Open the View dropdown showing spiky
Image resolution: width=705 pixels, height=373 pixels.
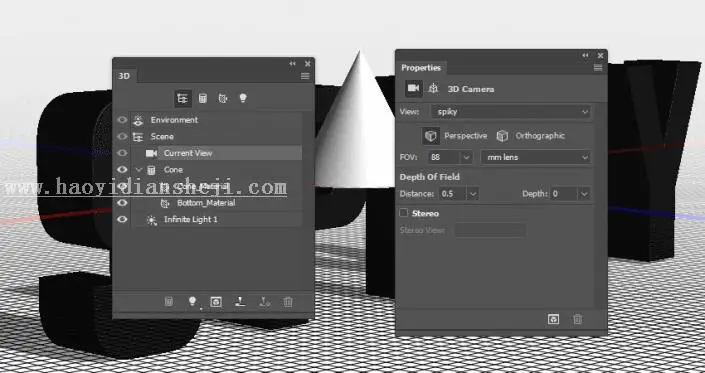point(510,112)
